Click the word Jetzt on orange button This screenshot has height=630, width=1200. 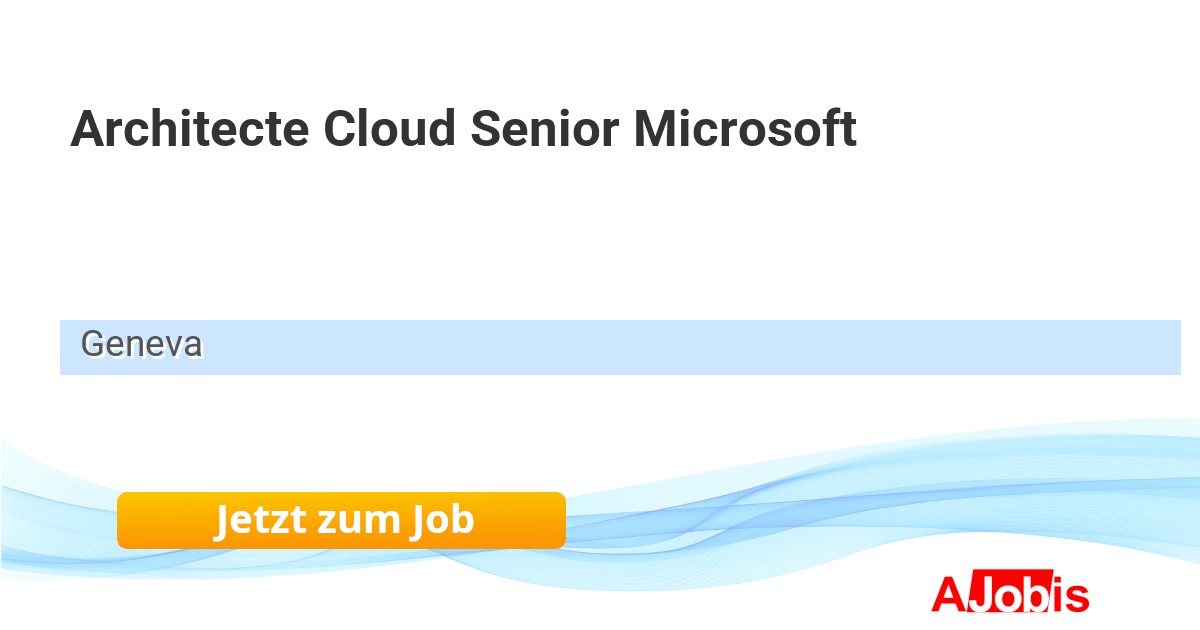click(x=260, y=520)
